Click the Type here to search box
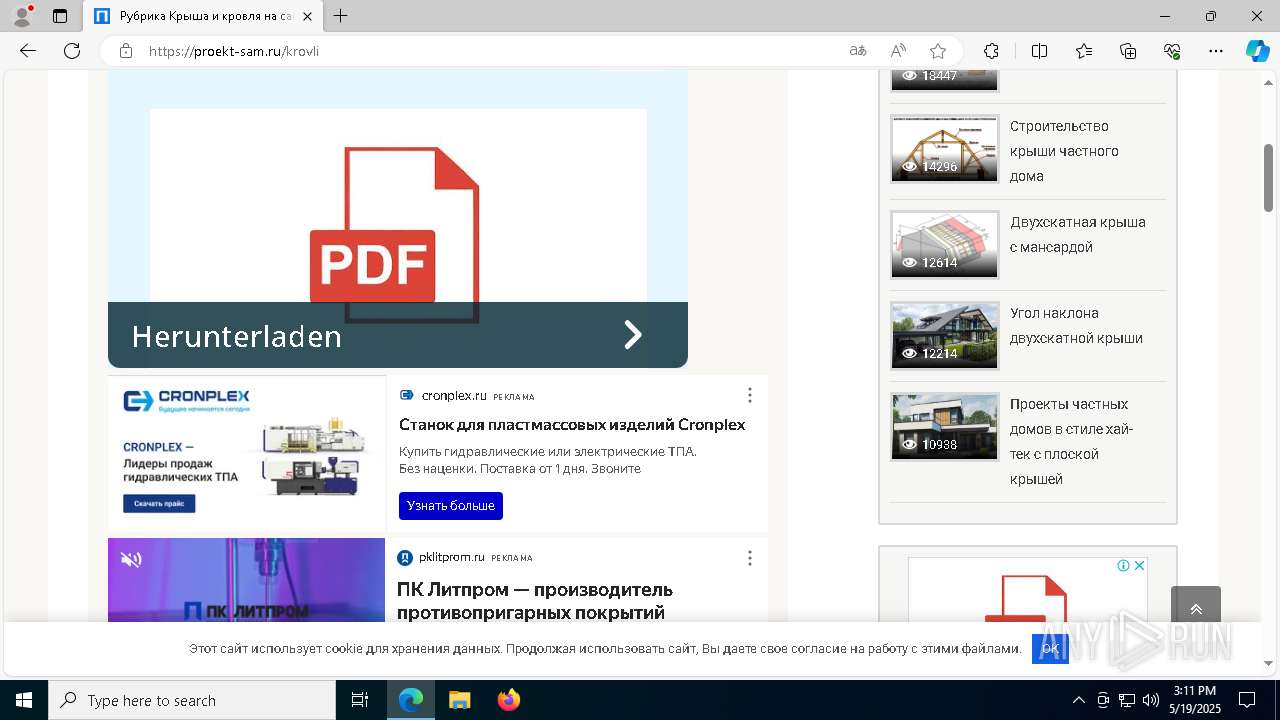Viewport: 1280px width, 720px height. point(192,700)
